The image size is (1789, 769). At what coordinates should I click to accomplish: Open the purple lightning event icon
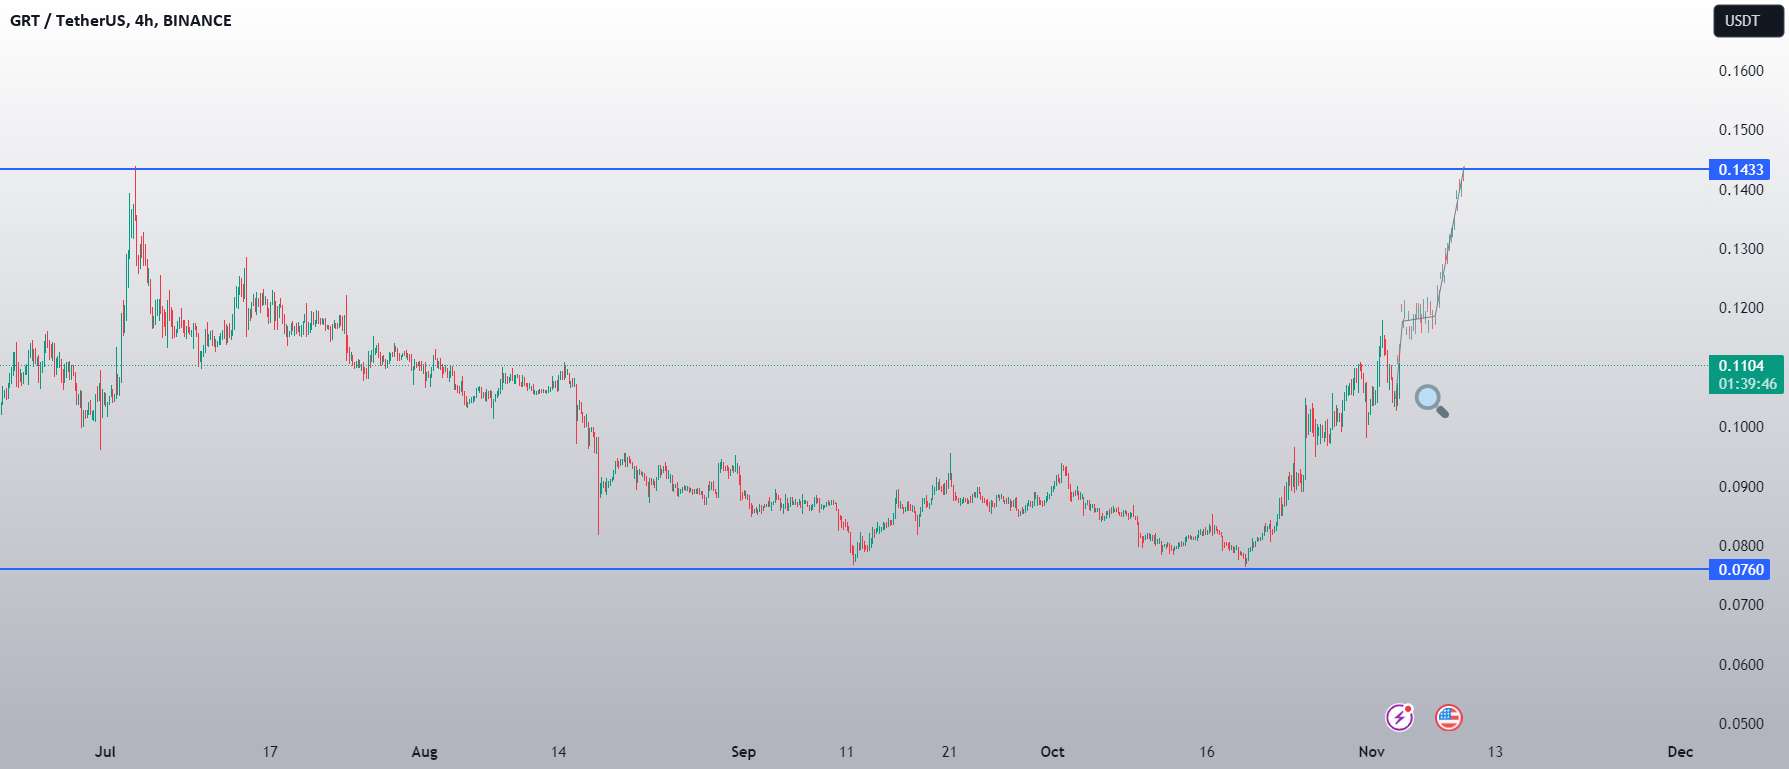click(x=1399, y=717)
